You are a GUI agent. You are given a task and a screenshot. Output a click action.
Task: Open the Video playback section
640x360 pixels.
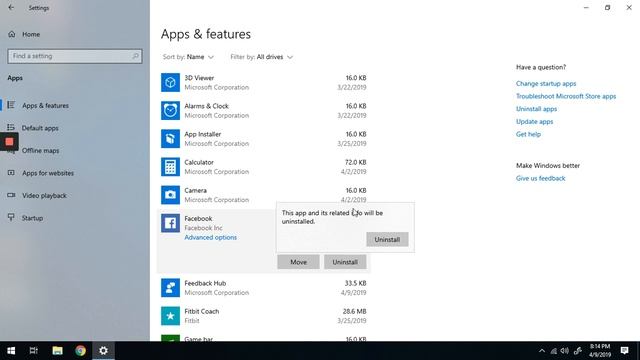click(x=44, y=196)
